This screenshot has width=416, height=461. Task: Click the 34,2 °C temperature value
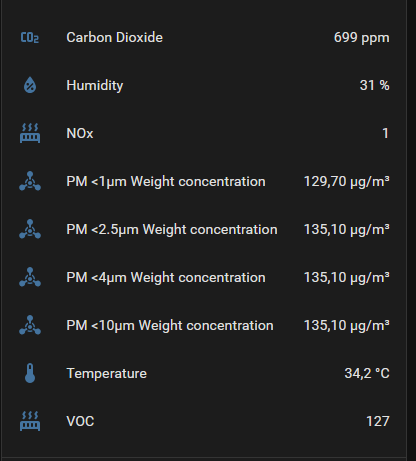pyautogui.click(x=367, y=374)
